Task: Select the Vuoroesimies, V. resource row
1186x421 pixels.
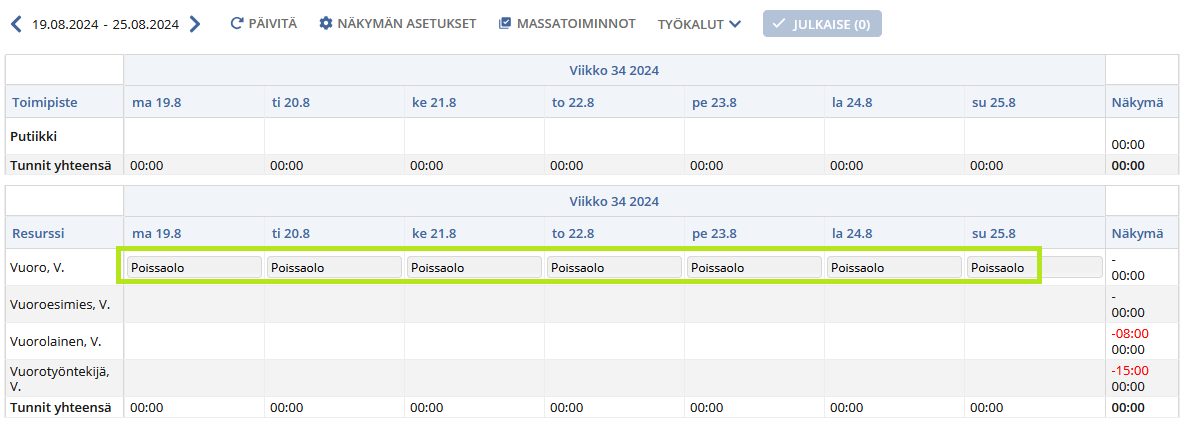Action: click(593, 305)
